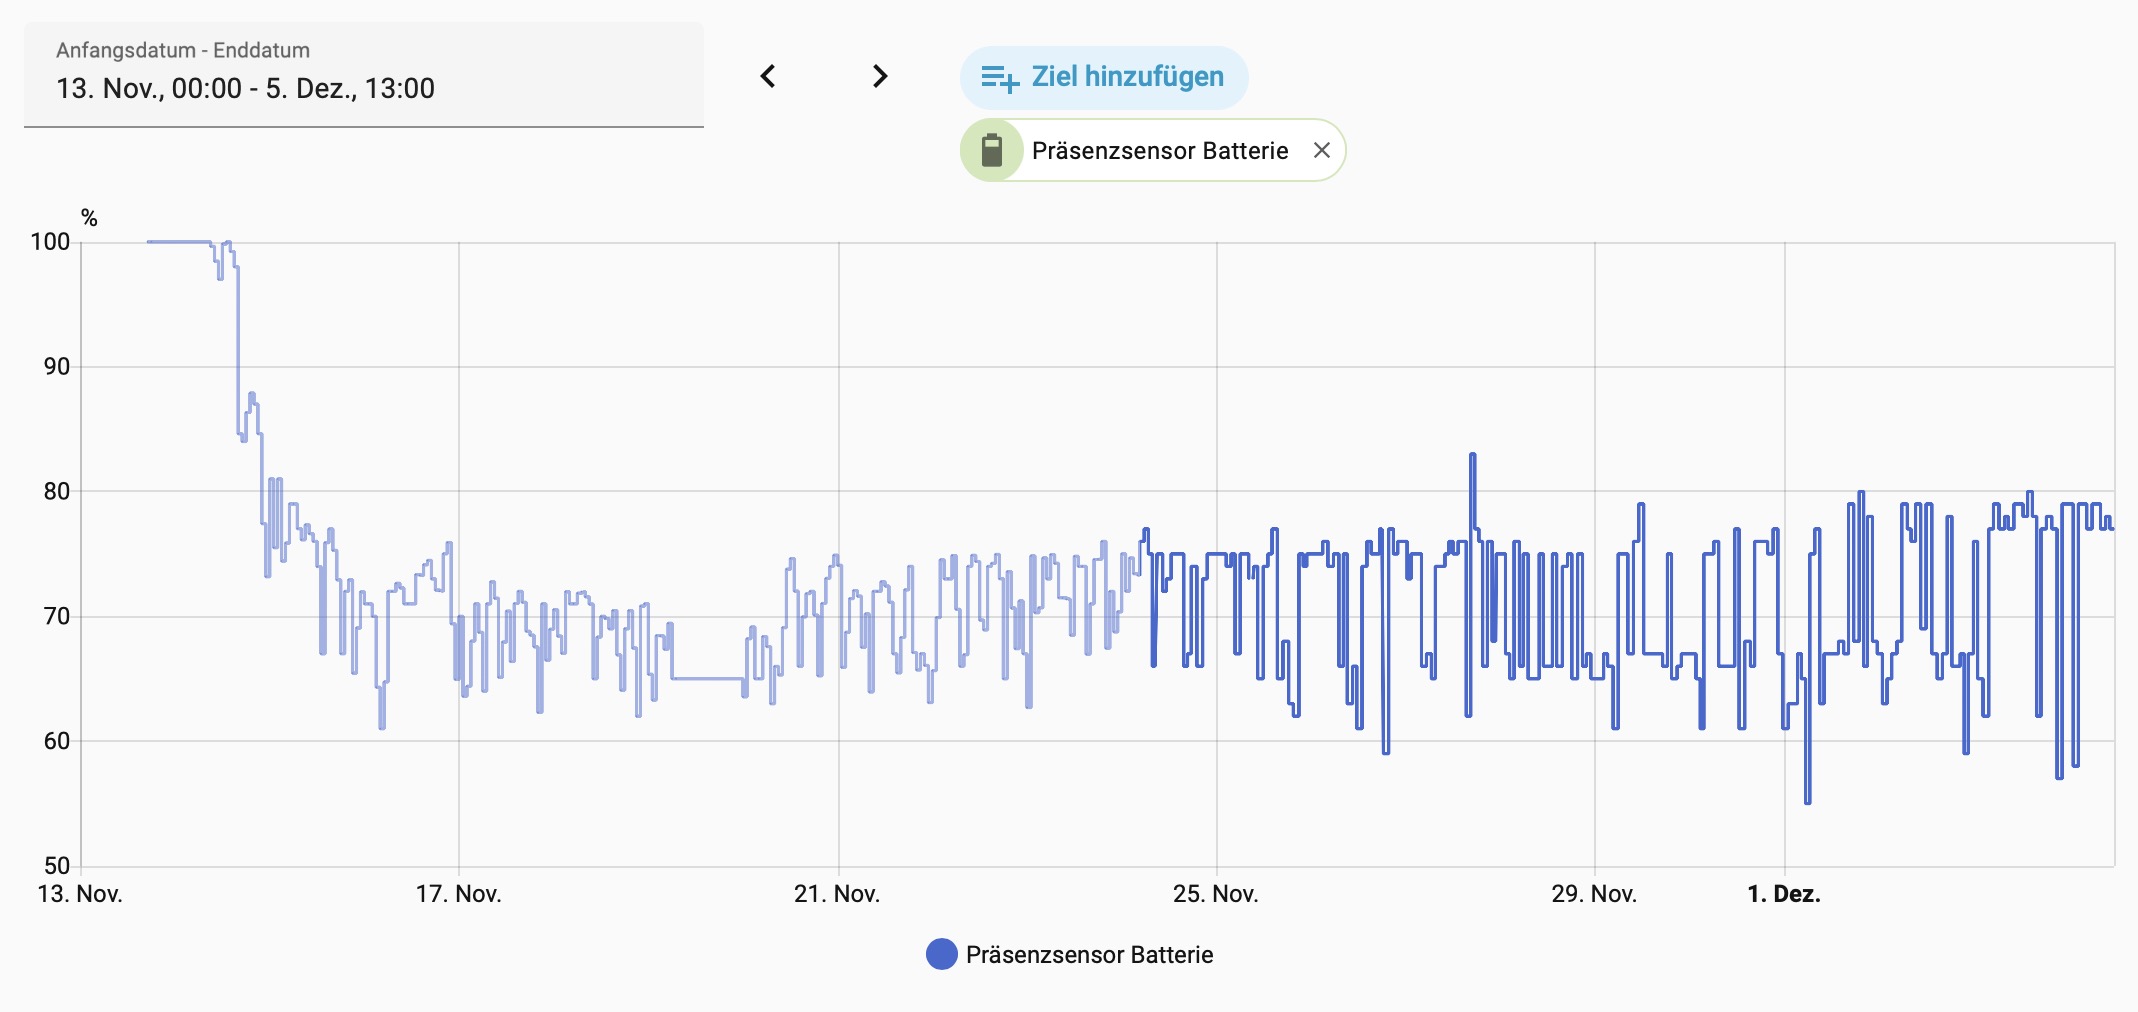Click the 29. Nov. axis label
Viewport: 2138px width, 1012px height.
(1594, 894)
